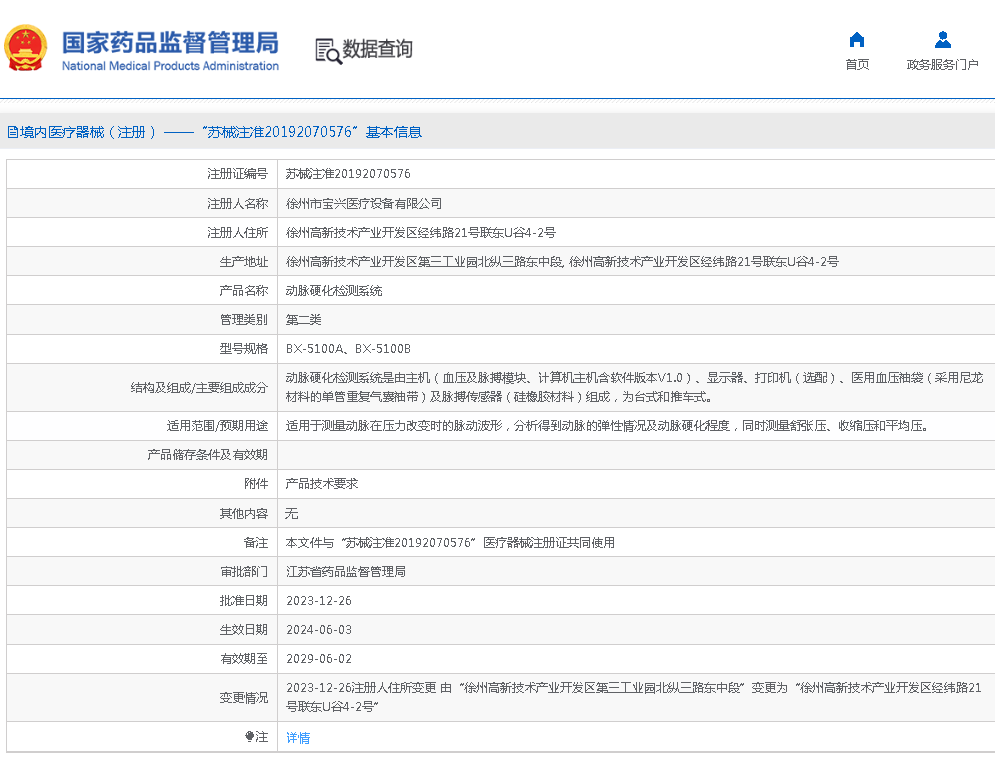
Task: Click the house icon above 首页
Action: [856, 40]
